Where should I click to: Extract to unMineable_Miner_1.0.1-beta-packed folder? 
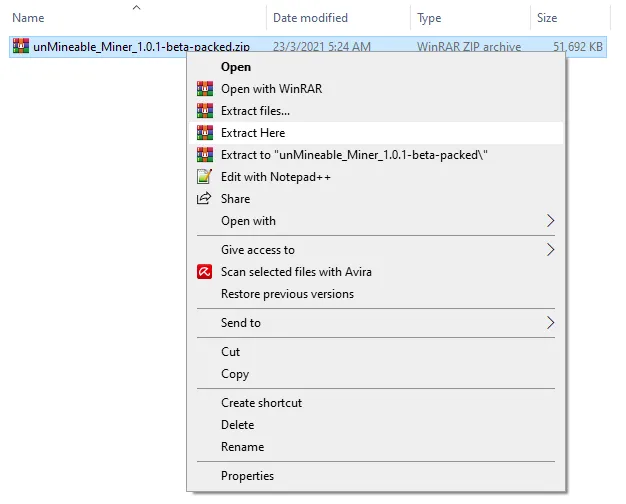tap(376, 155)
